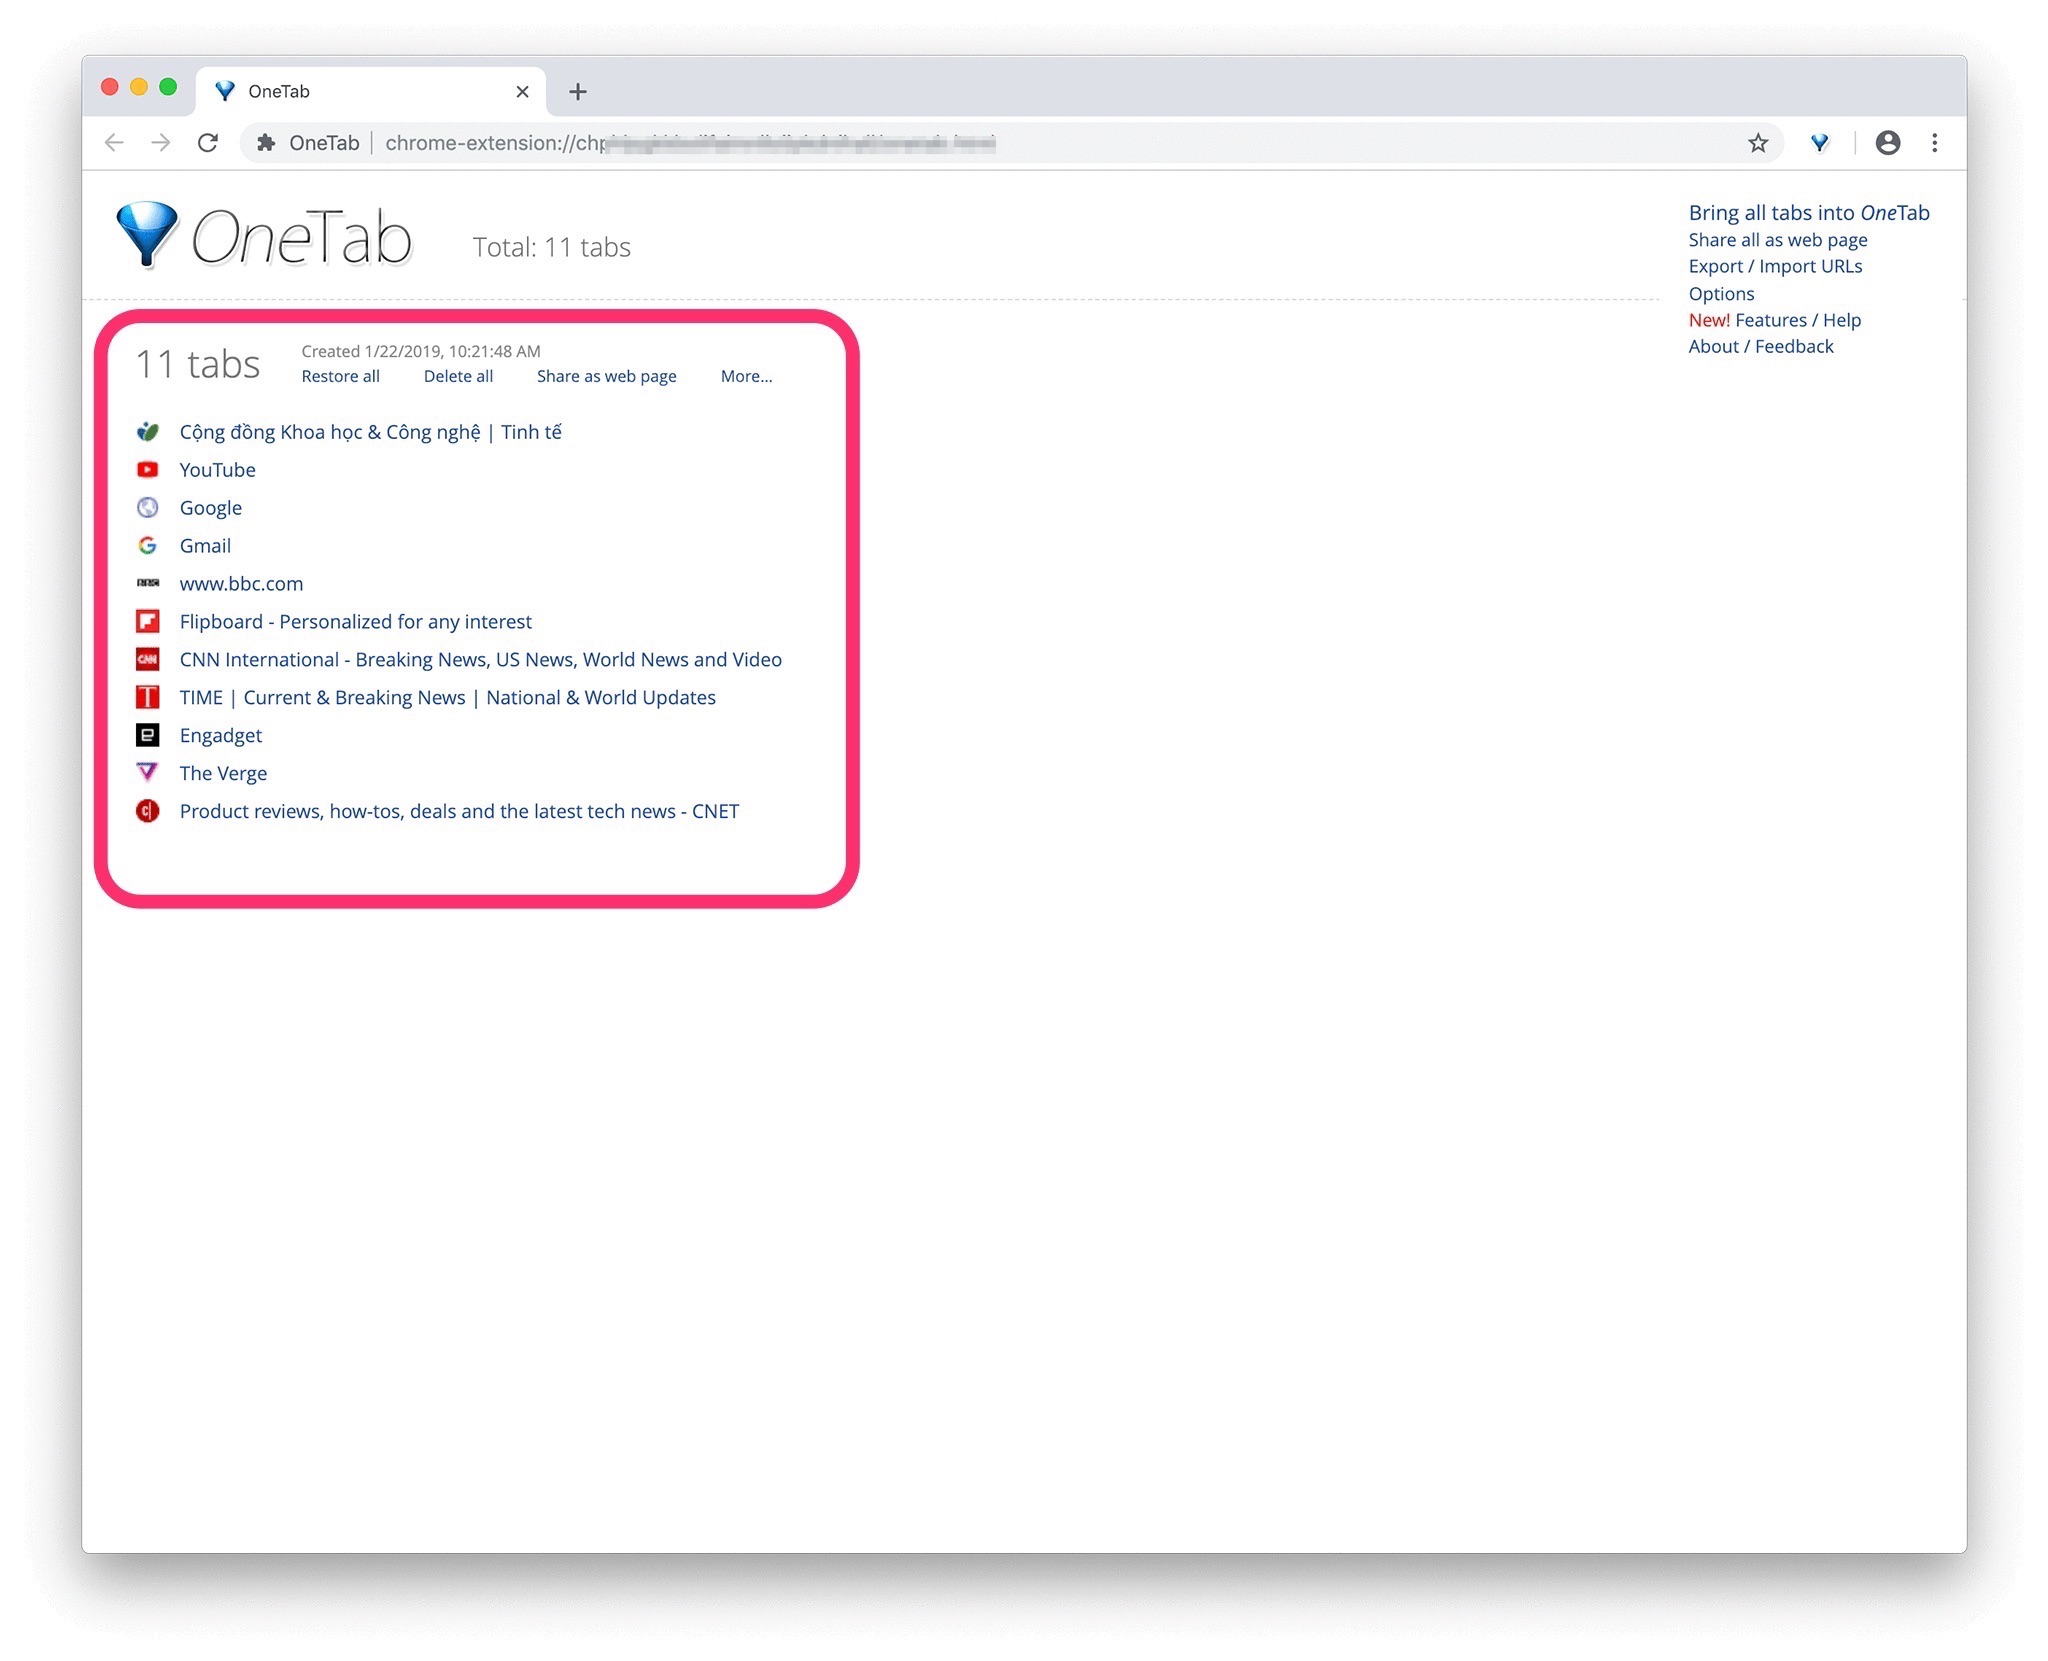
Task: Click the CNN favicon
Action: (148, 660)
